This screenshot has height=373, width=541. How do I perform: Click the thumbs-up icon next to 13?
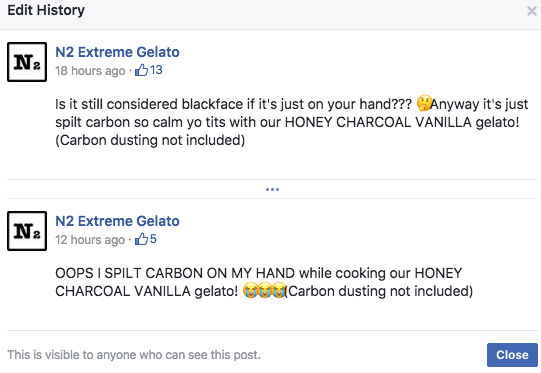141,70
